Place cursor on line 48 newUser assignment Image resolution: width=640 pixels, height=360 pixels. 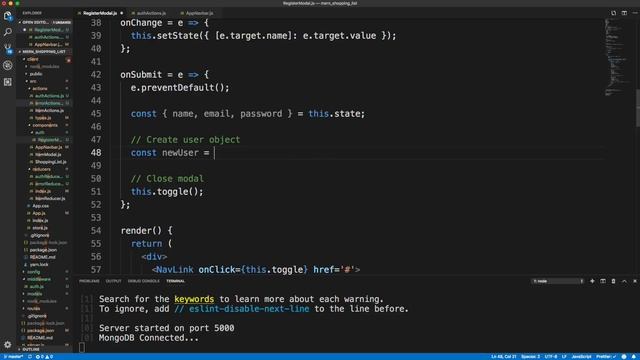tap(170, 153)
